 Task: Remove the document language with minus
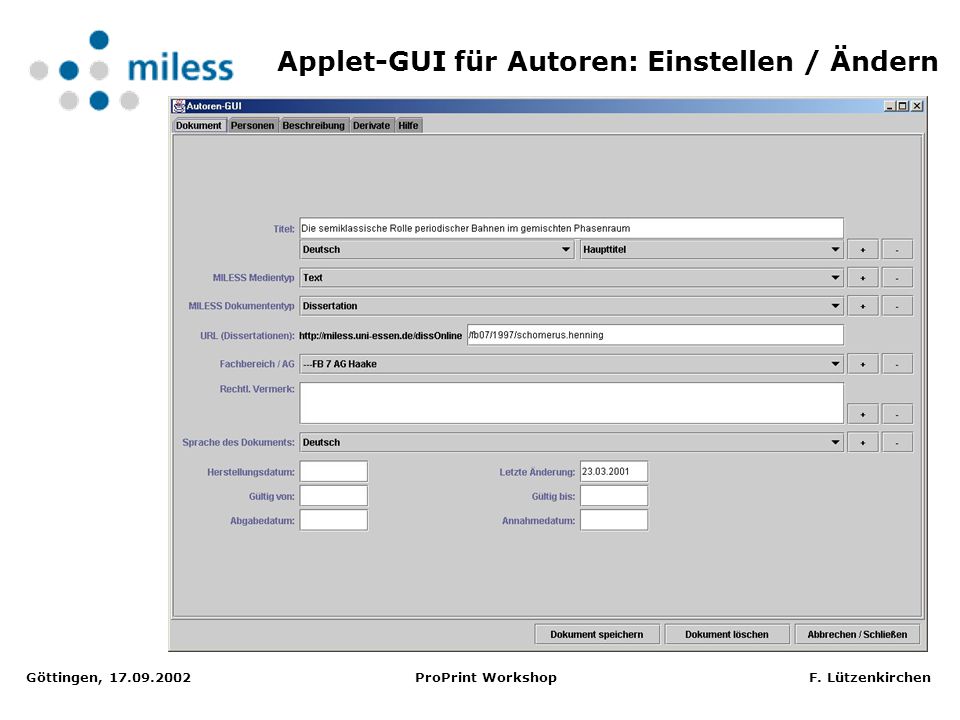897,443
